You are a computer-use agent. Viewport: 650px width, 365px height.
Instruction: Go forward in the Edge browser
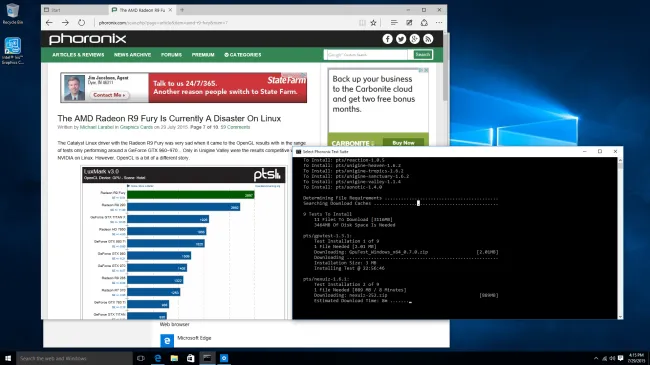(65, 23)
